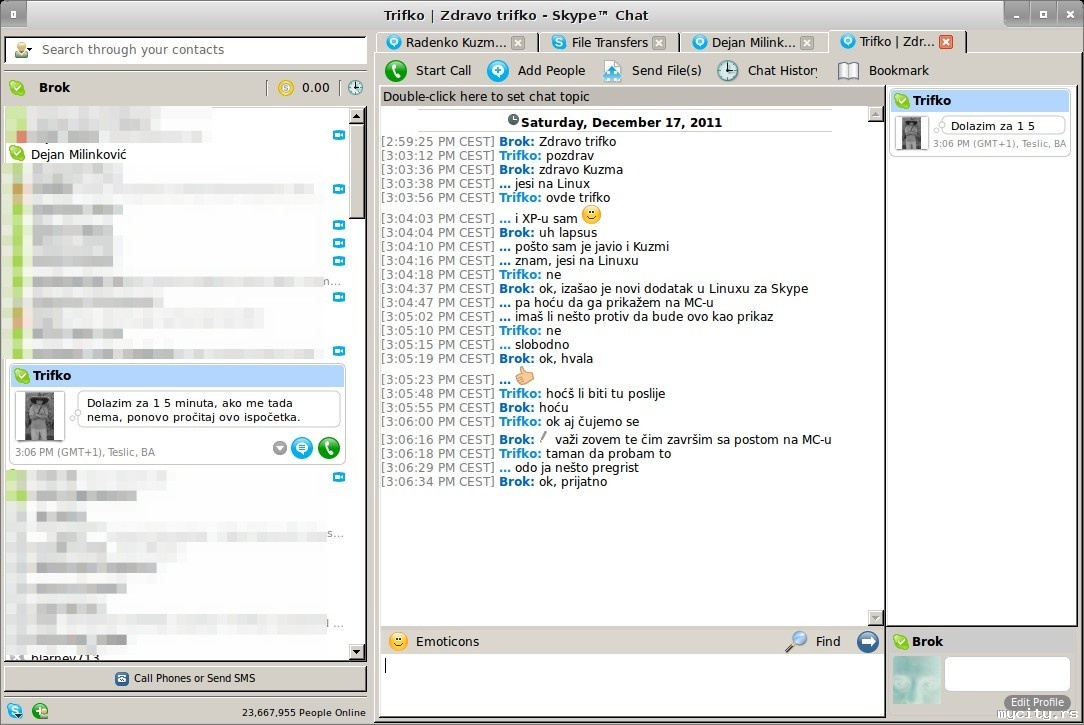Click '23,667,955 People Online' status text
Viewport: 1084px width, 725px height.
(x=303, y=713)
